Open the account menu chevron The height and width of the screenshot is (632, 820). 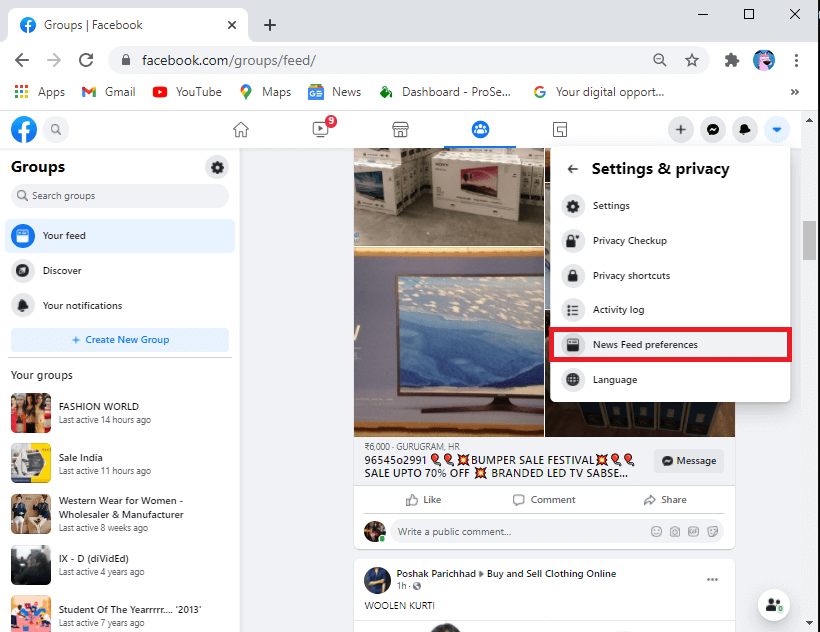[777, 129]
